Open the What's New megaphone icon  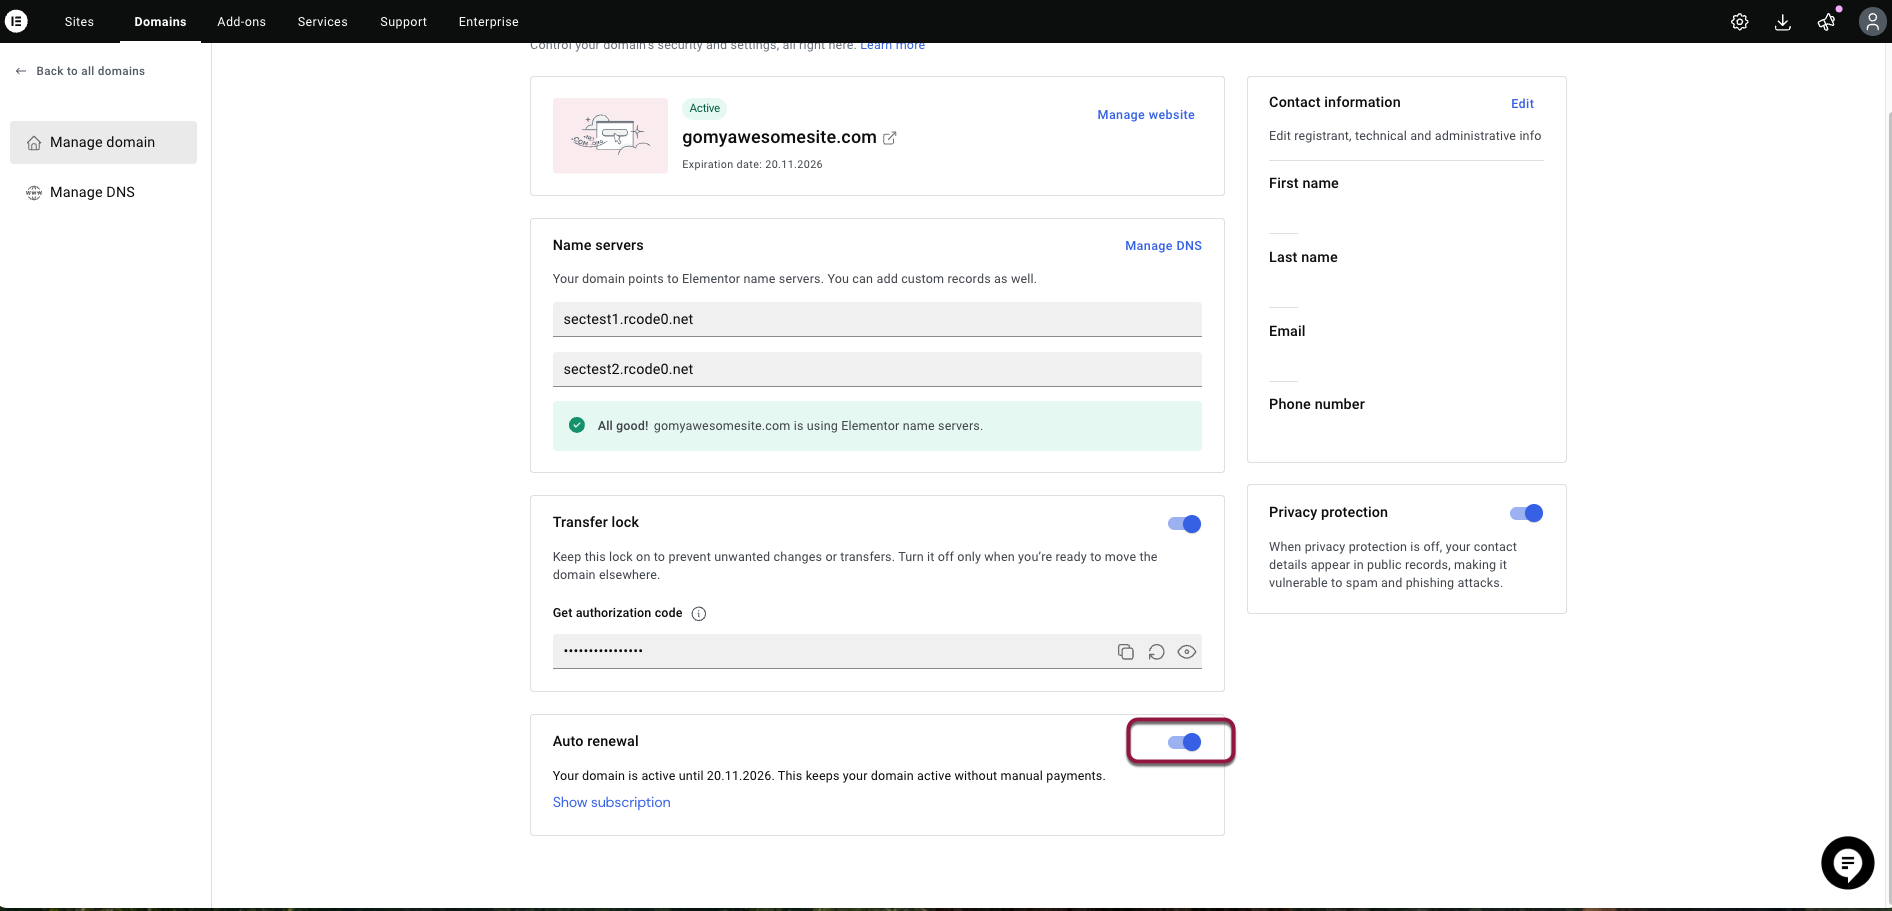pos(1826,22)
